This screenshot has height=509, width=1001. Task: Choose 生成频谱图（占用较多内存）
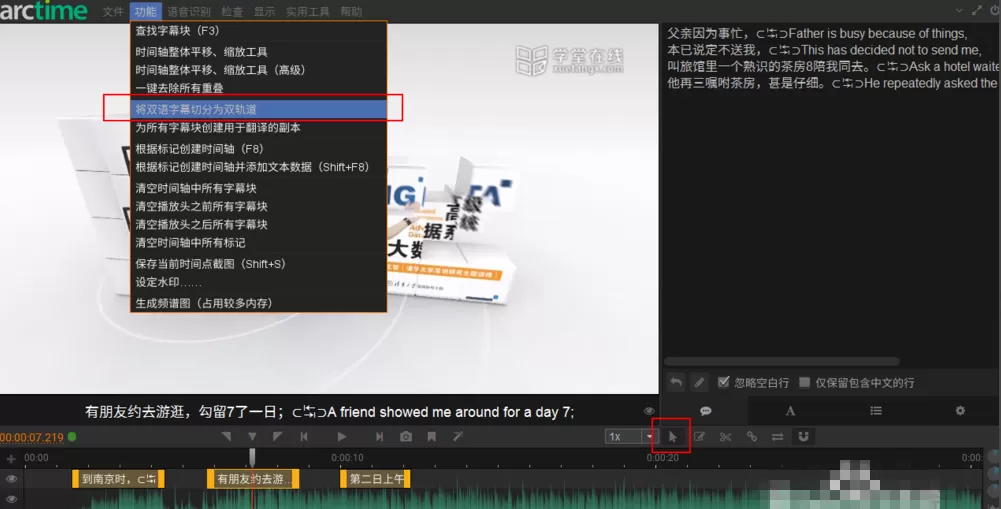tap(259, 303)
